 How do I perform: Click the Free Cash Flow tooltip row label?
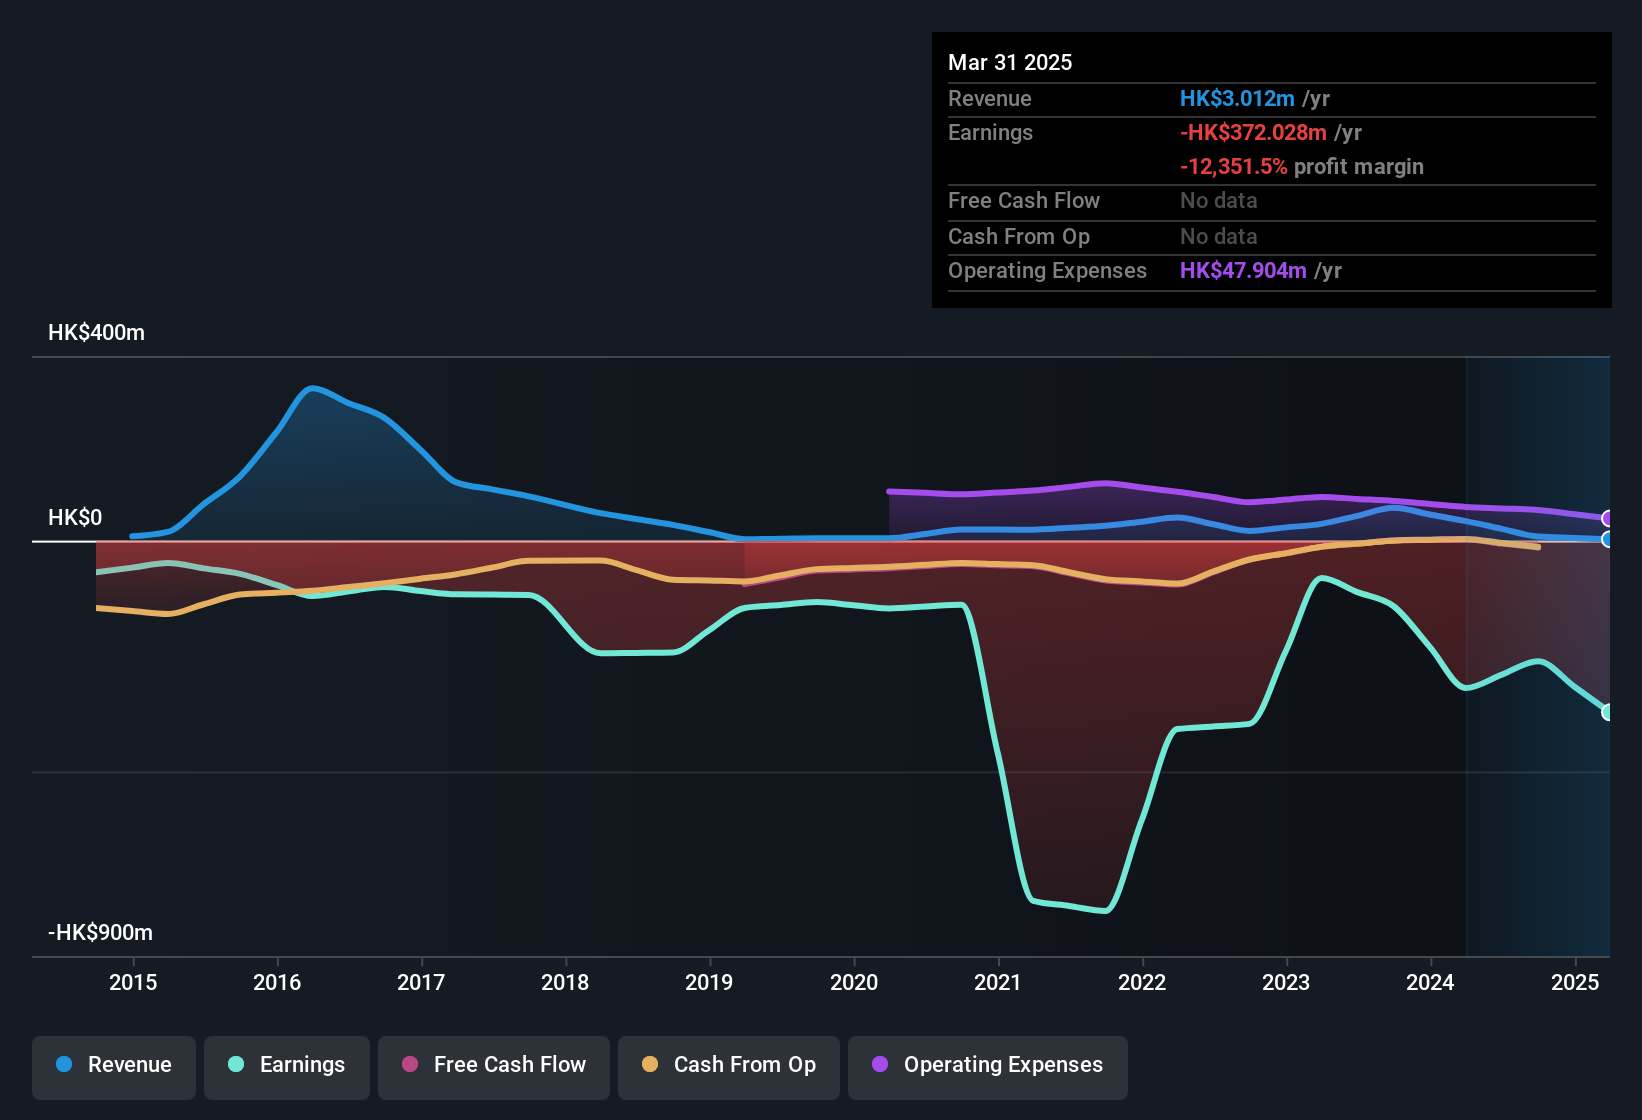pos(1024,200)
